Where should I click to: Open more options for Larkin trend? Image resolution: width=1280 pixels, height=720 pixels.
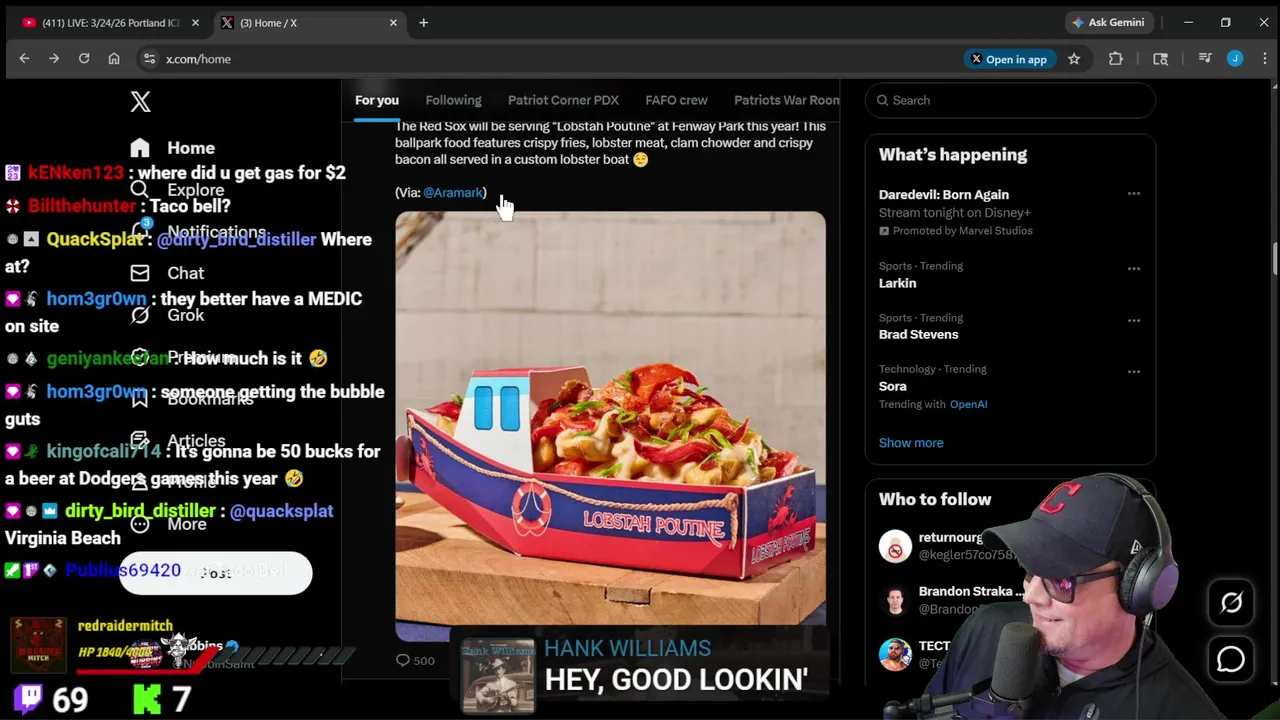pyautogui.click(x=1134, y=269)
